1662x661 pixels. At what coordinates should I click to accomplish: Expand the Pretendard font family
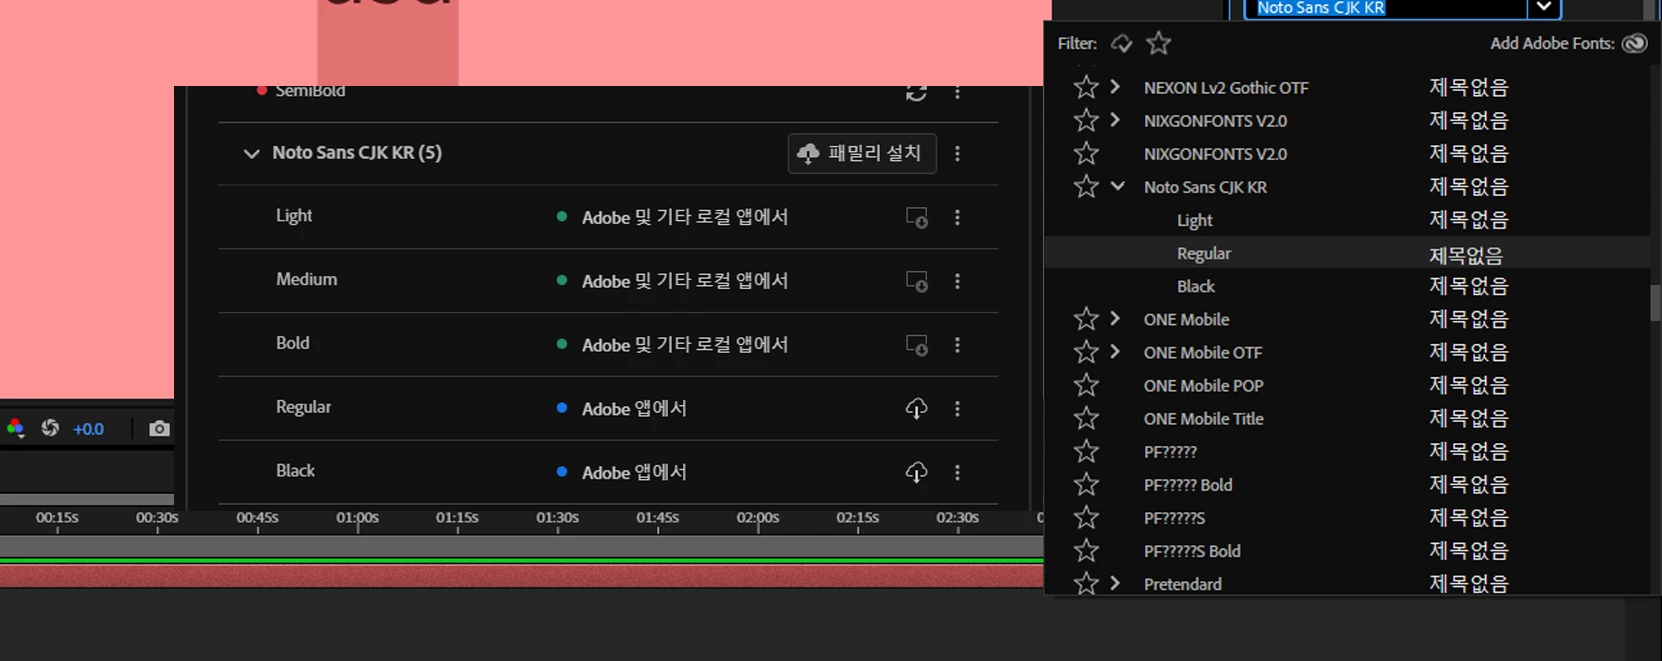[x=1115, y=583]
